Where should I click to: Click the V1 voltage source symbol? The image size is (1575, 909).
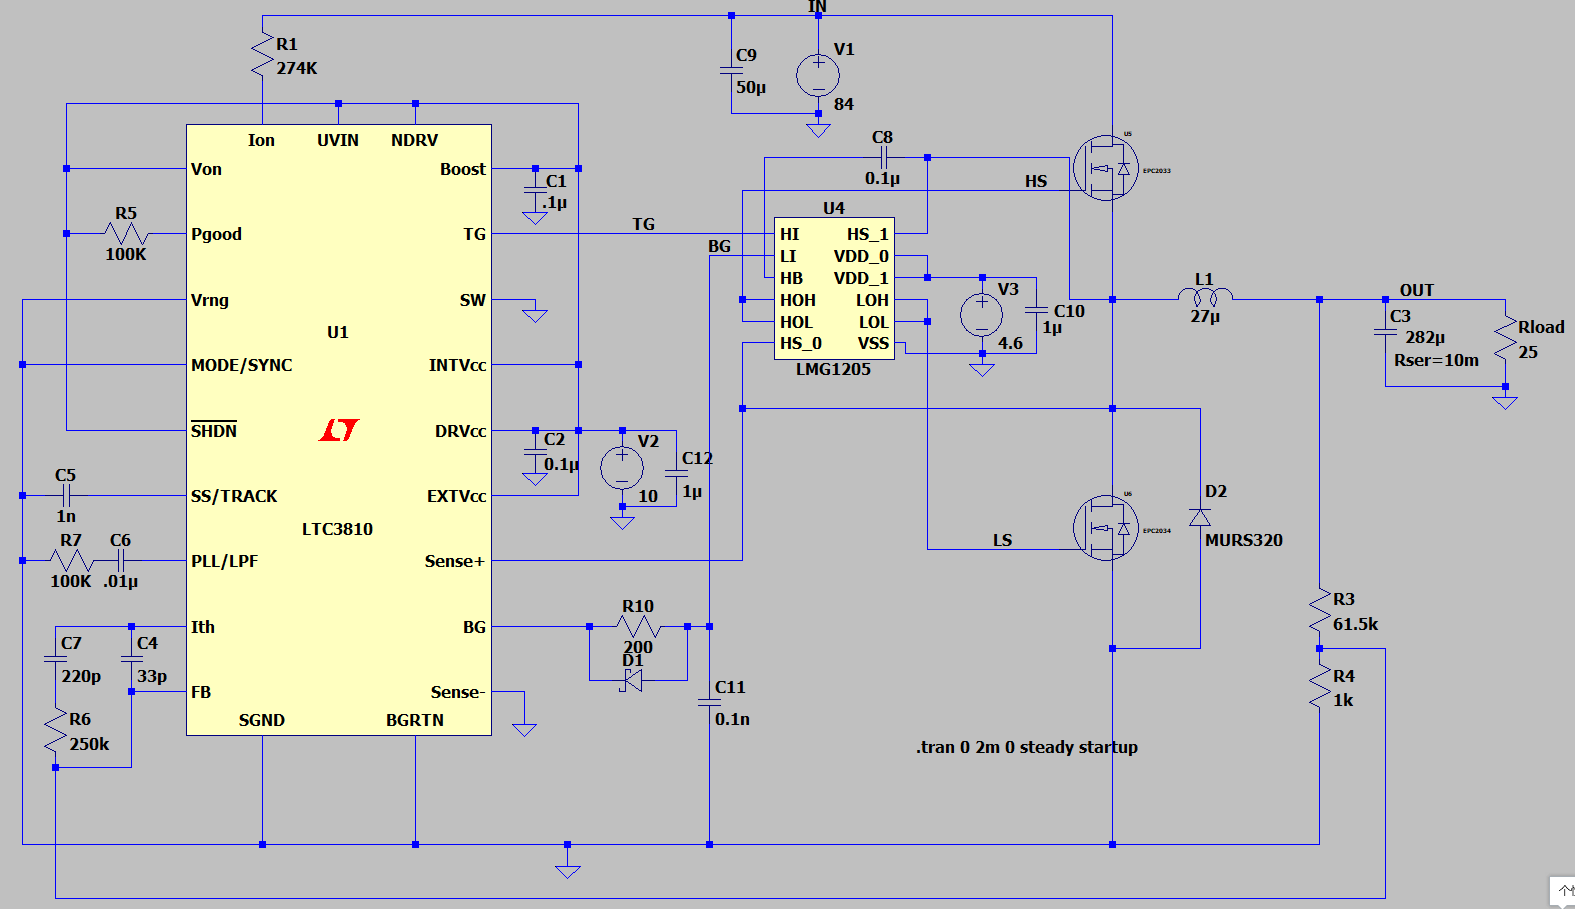coord(818,75)
